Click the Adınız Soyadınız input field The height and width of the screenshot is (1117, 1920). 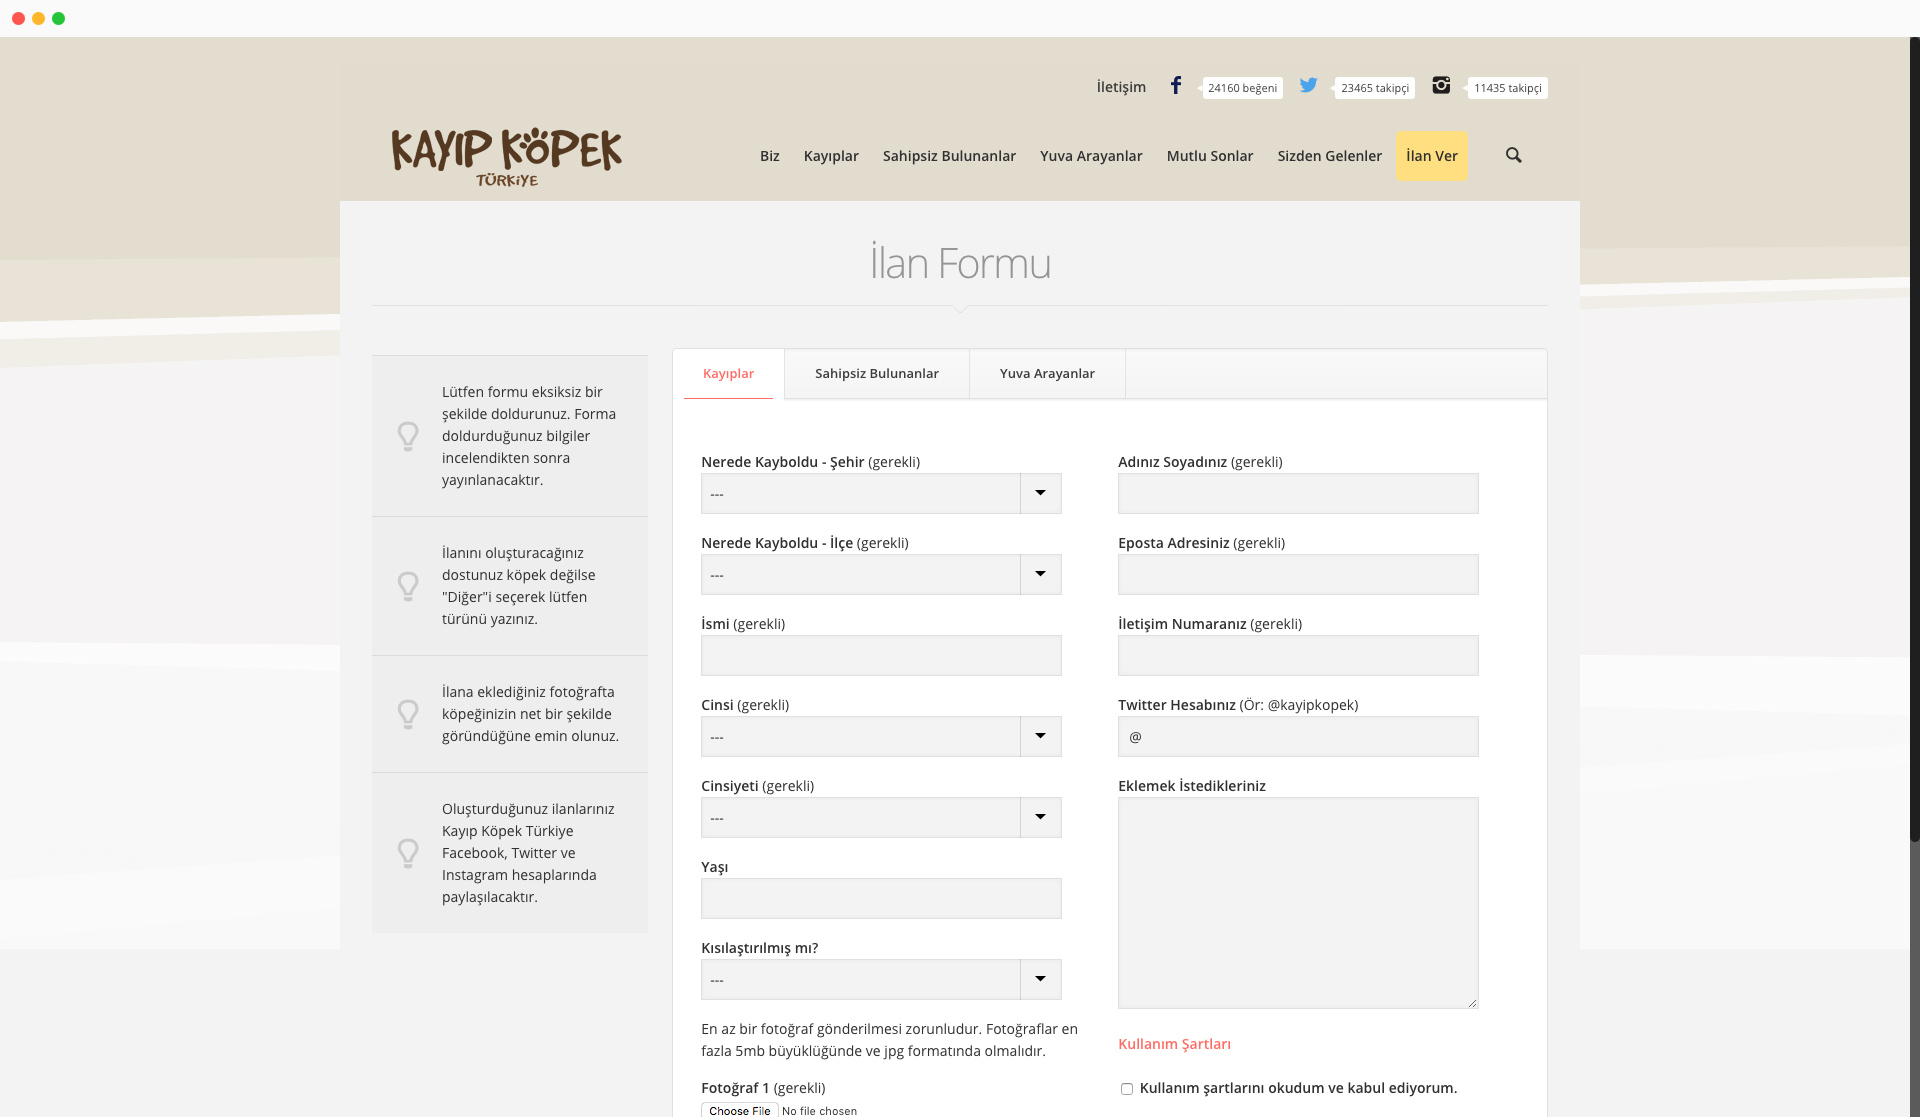(1297, 494)
